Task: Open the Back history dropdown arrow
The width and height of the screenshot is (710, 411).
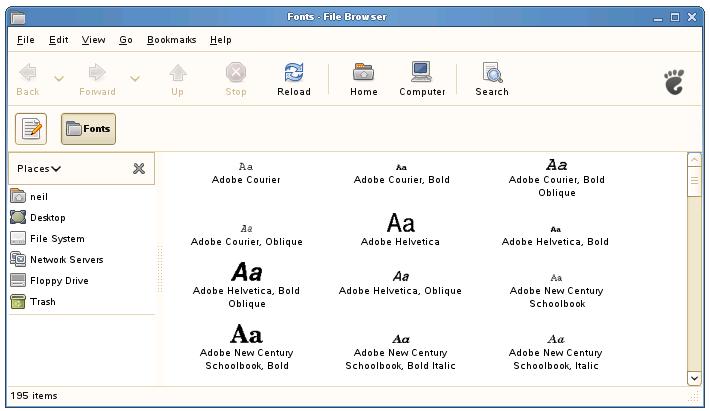Action: coord(58,79)
